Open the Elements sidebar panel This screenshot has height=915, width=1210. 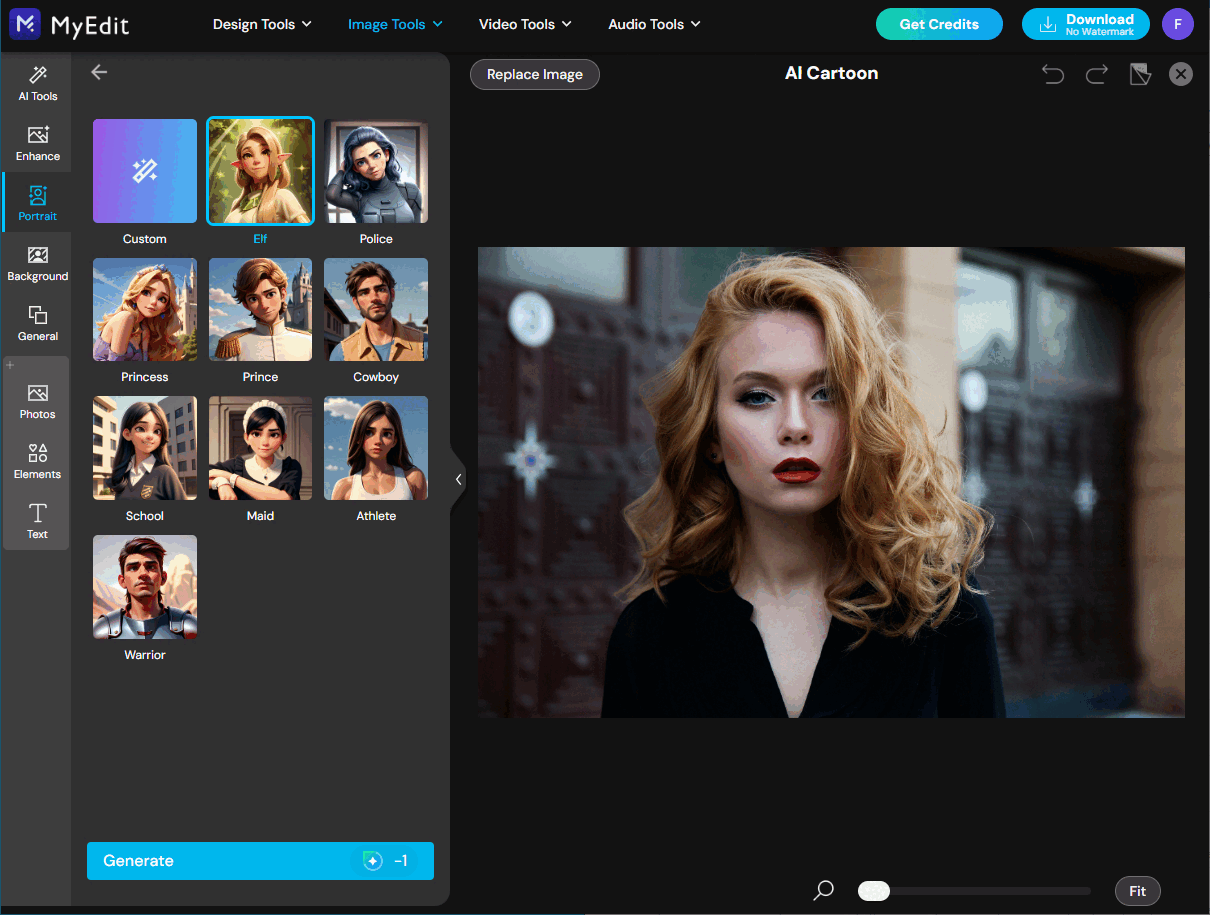(37, 461)
